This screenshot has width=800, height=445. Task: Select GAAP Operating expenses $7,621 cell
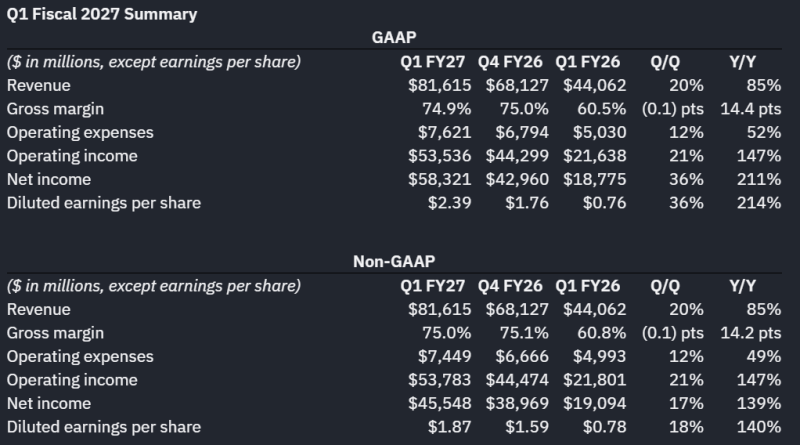pos(444,132)
